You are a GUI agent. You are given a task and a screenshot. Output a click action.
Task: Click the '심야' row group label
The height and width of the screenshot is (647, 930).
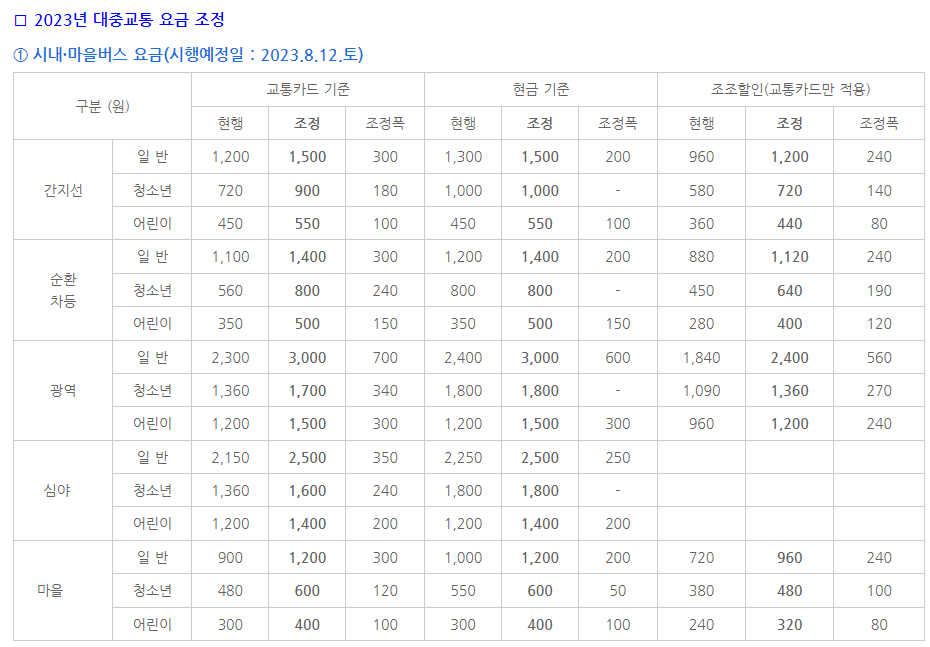[57, 490]
